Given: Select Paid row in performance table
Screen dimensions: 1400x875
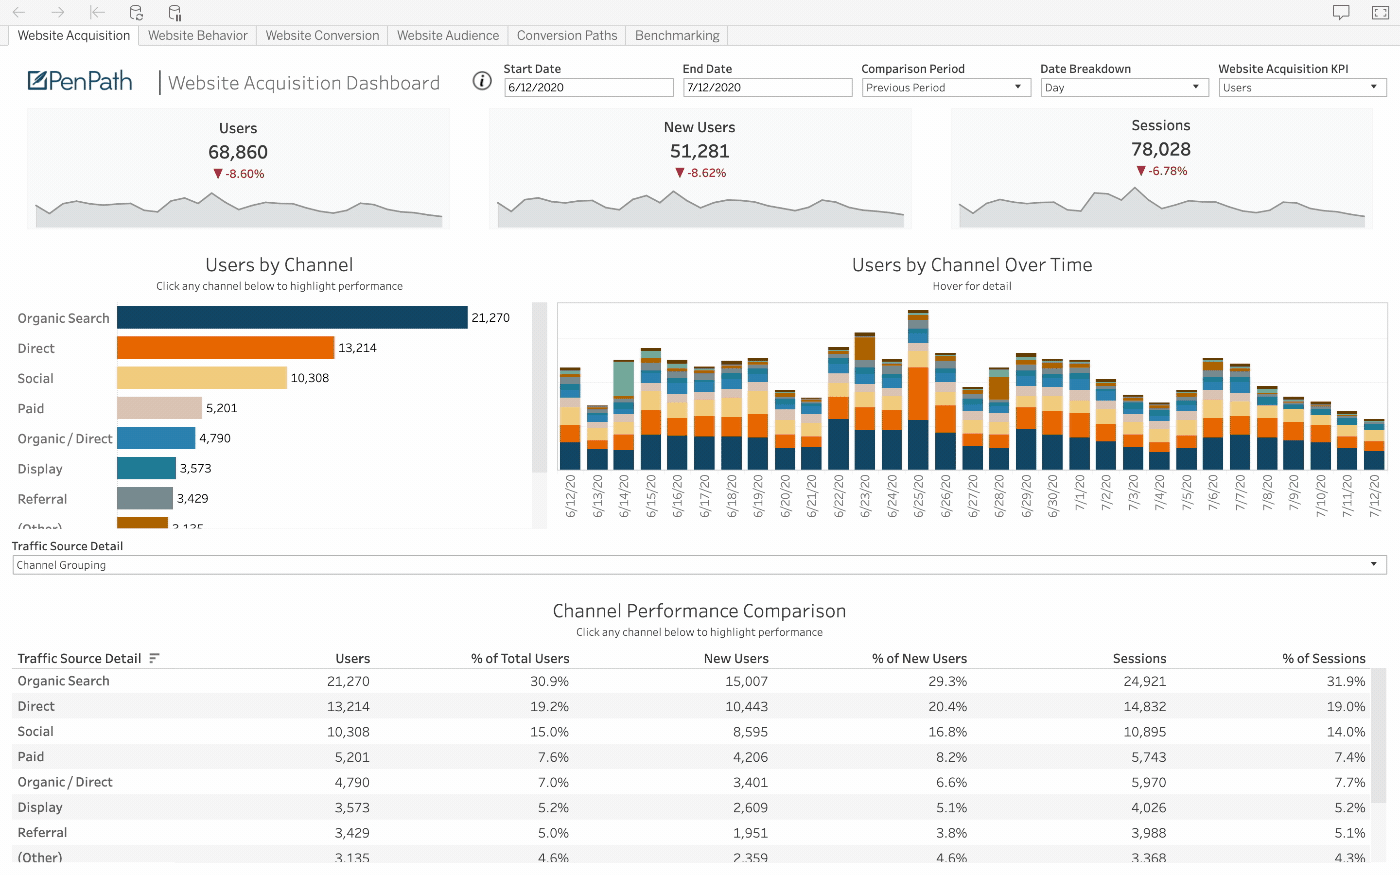Looking at the screenshot, I should click(691, 757).
